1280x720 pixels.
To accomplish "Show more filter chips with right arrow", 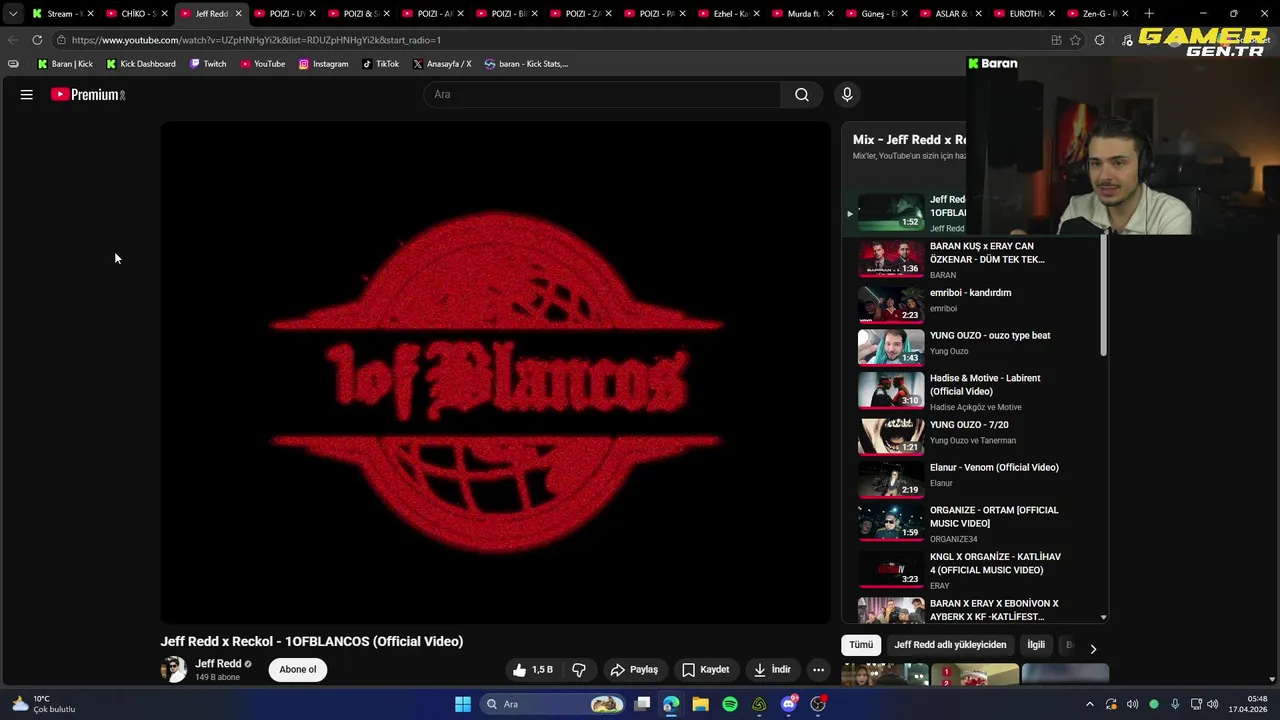I will 1093,649.
